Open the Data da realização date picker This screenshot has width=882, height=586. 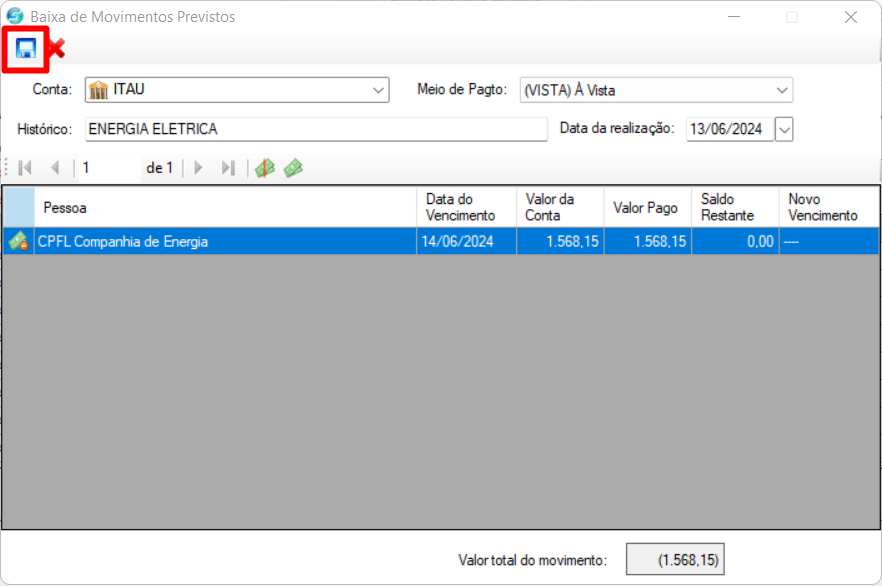(784, 129)
